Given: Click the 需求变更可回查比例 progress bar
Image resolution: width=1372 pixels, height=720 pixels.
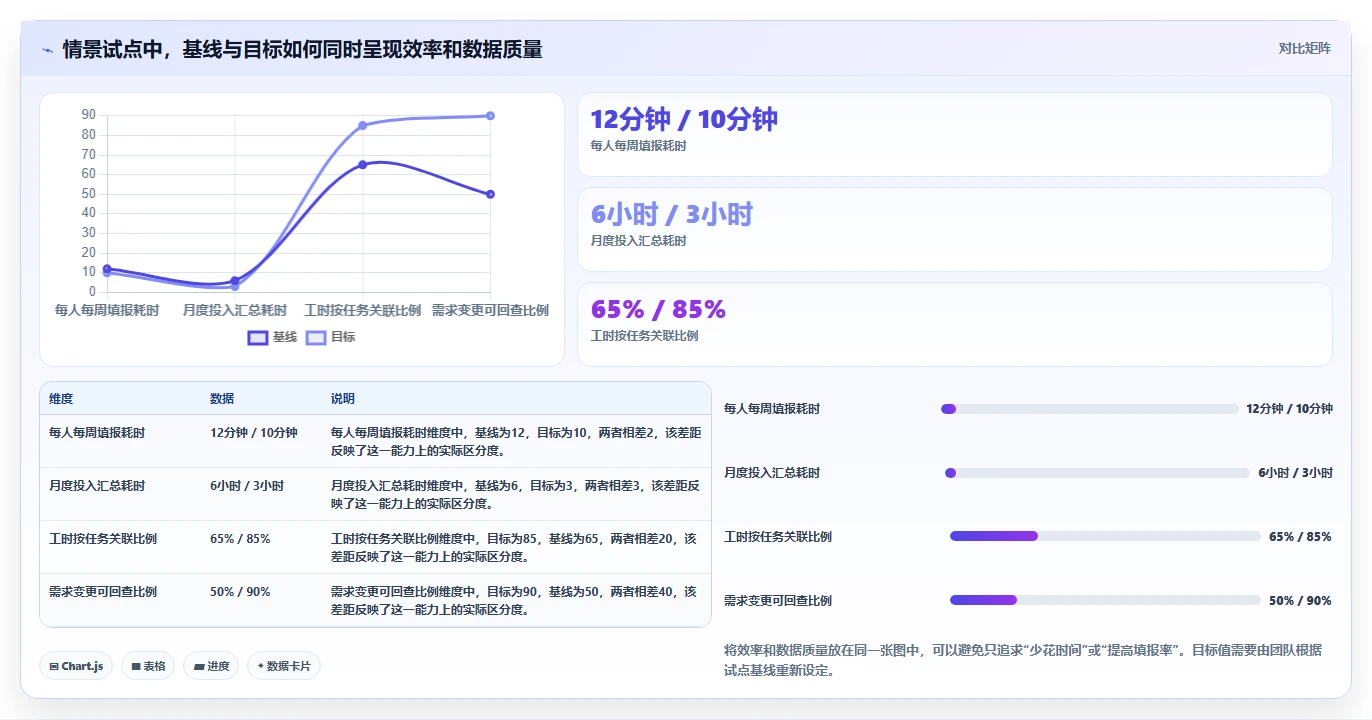Looking at the screenshot, I should pos(1105,600).
